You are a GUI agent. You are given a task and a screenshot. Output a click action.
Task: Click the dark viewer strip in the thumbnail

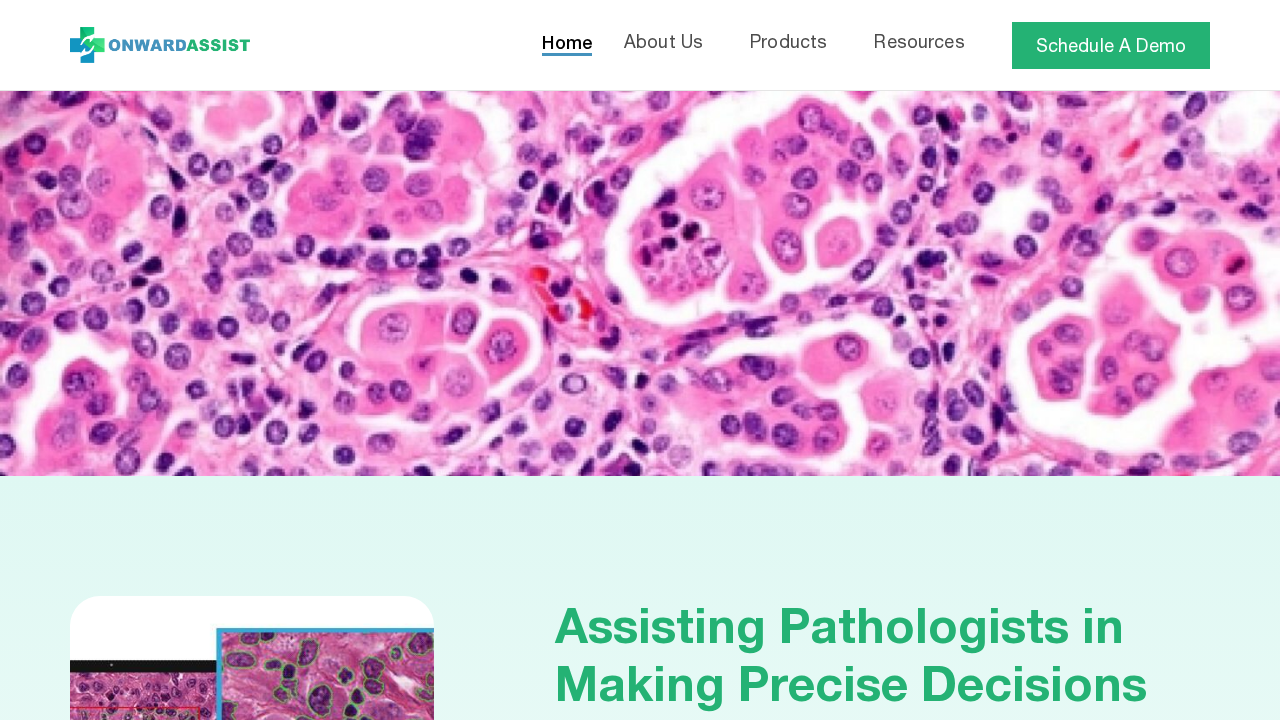coord(143,666)
